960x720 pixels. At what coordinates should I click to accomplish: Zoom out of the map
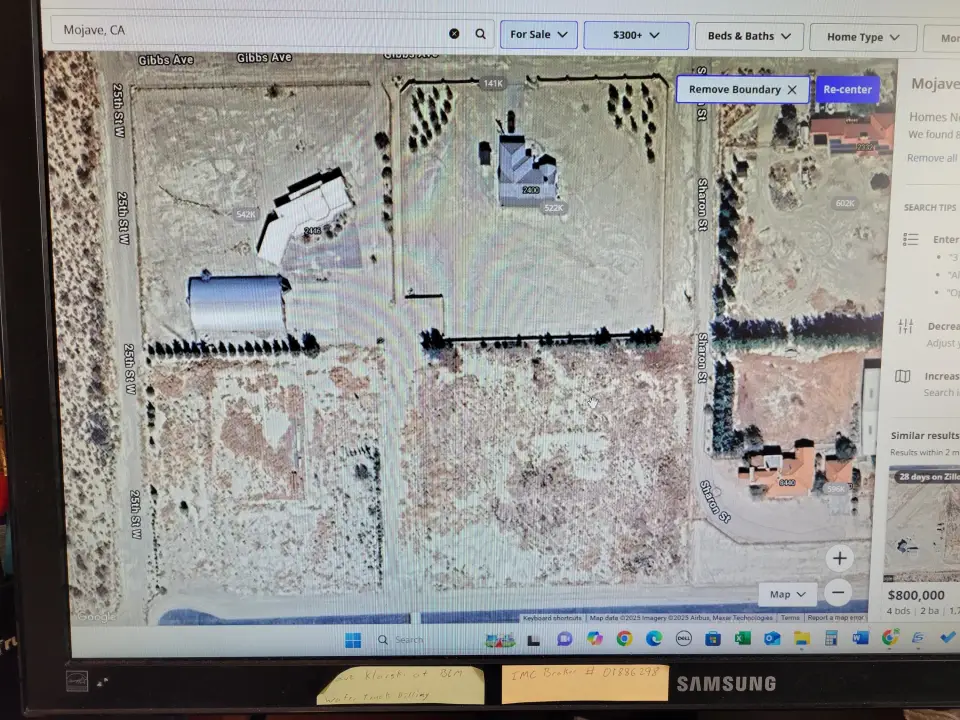[x=839, y=592]
